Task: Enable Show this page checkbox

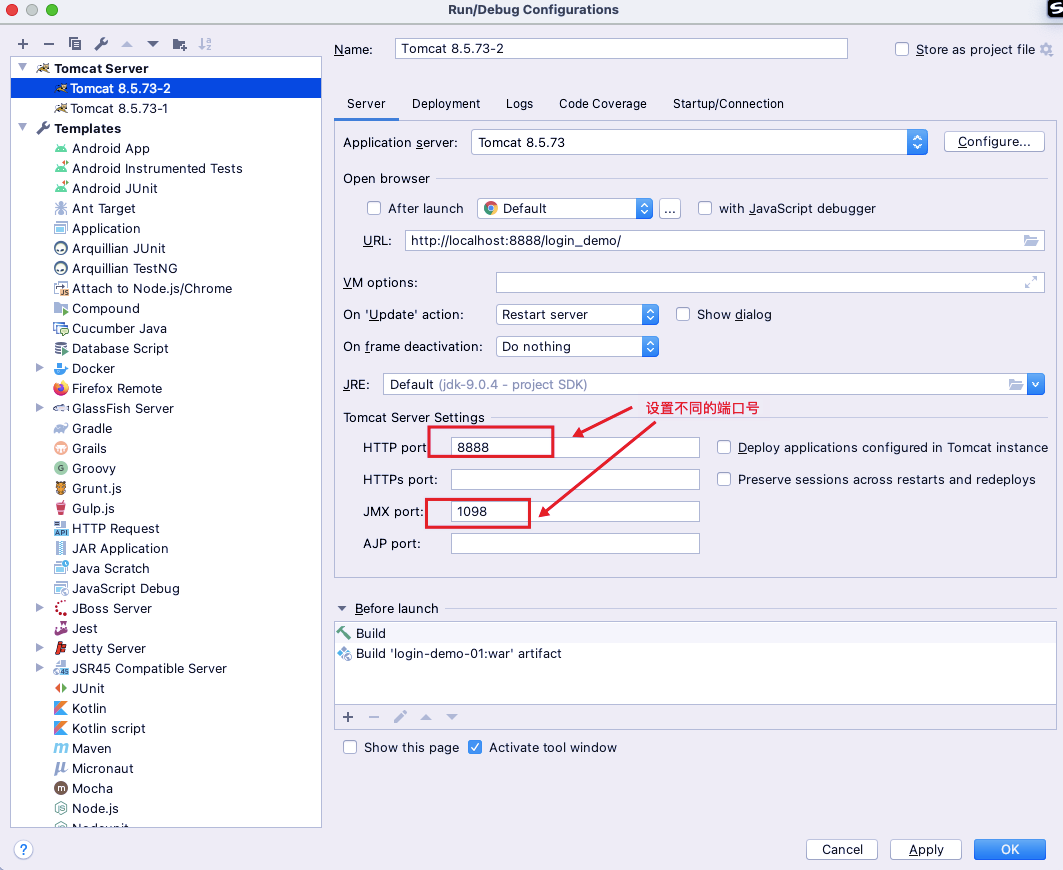Action: coord(350,747)
